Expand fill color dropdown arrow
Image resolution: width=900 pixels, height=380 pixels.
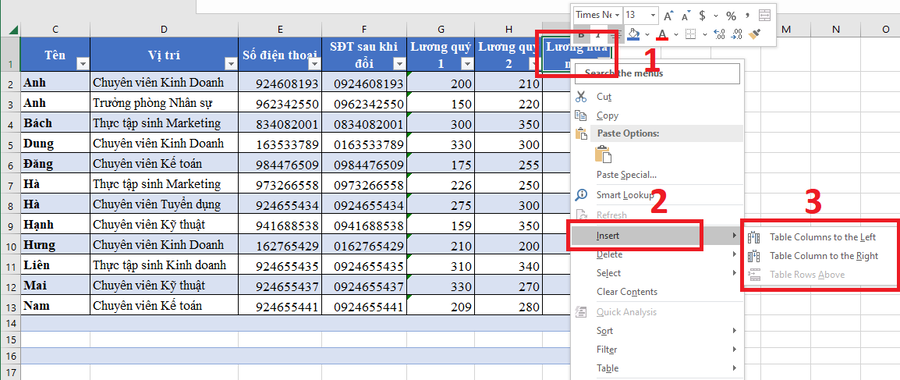click(647, 34)
